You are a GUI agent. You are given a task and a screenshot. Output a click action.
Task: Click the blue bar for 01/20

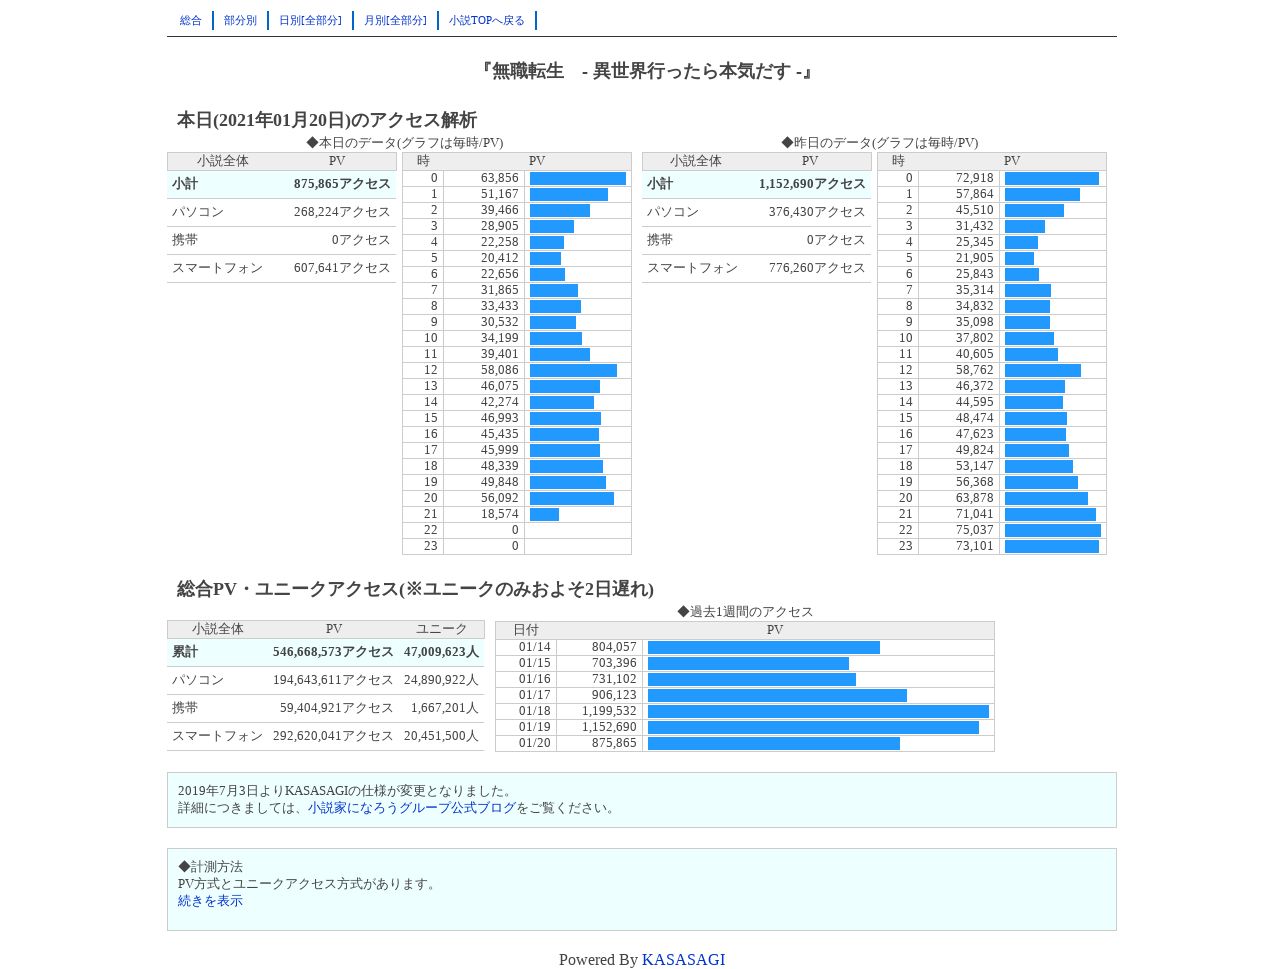[774, 744]
